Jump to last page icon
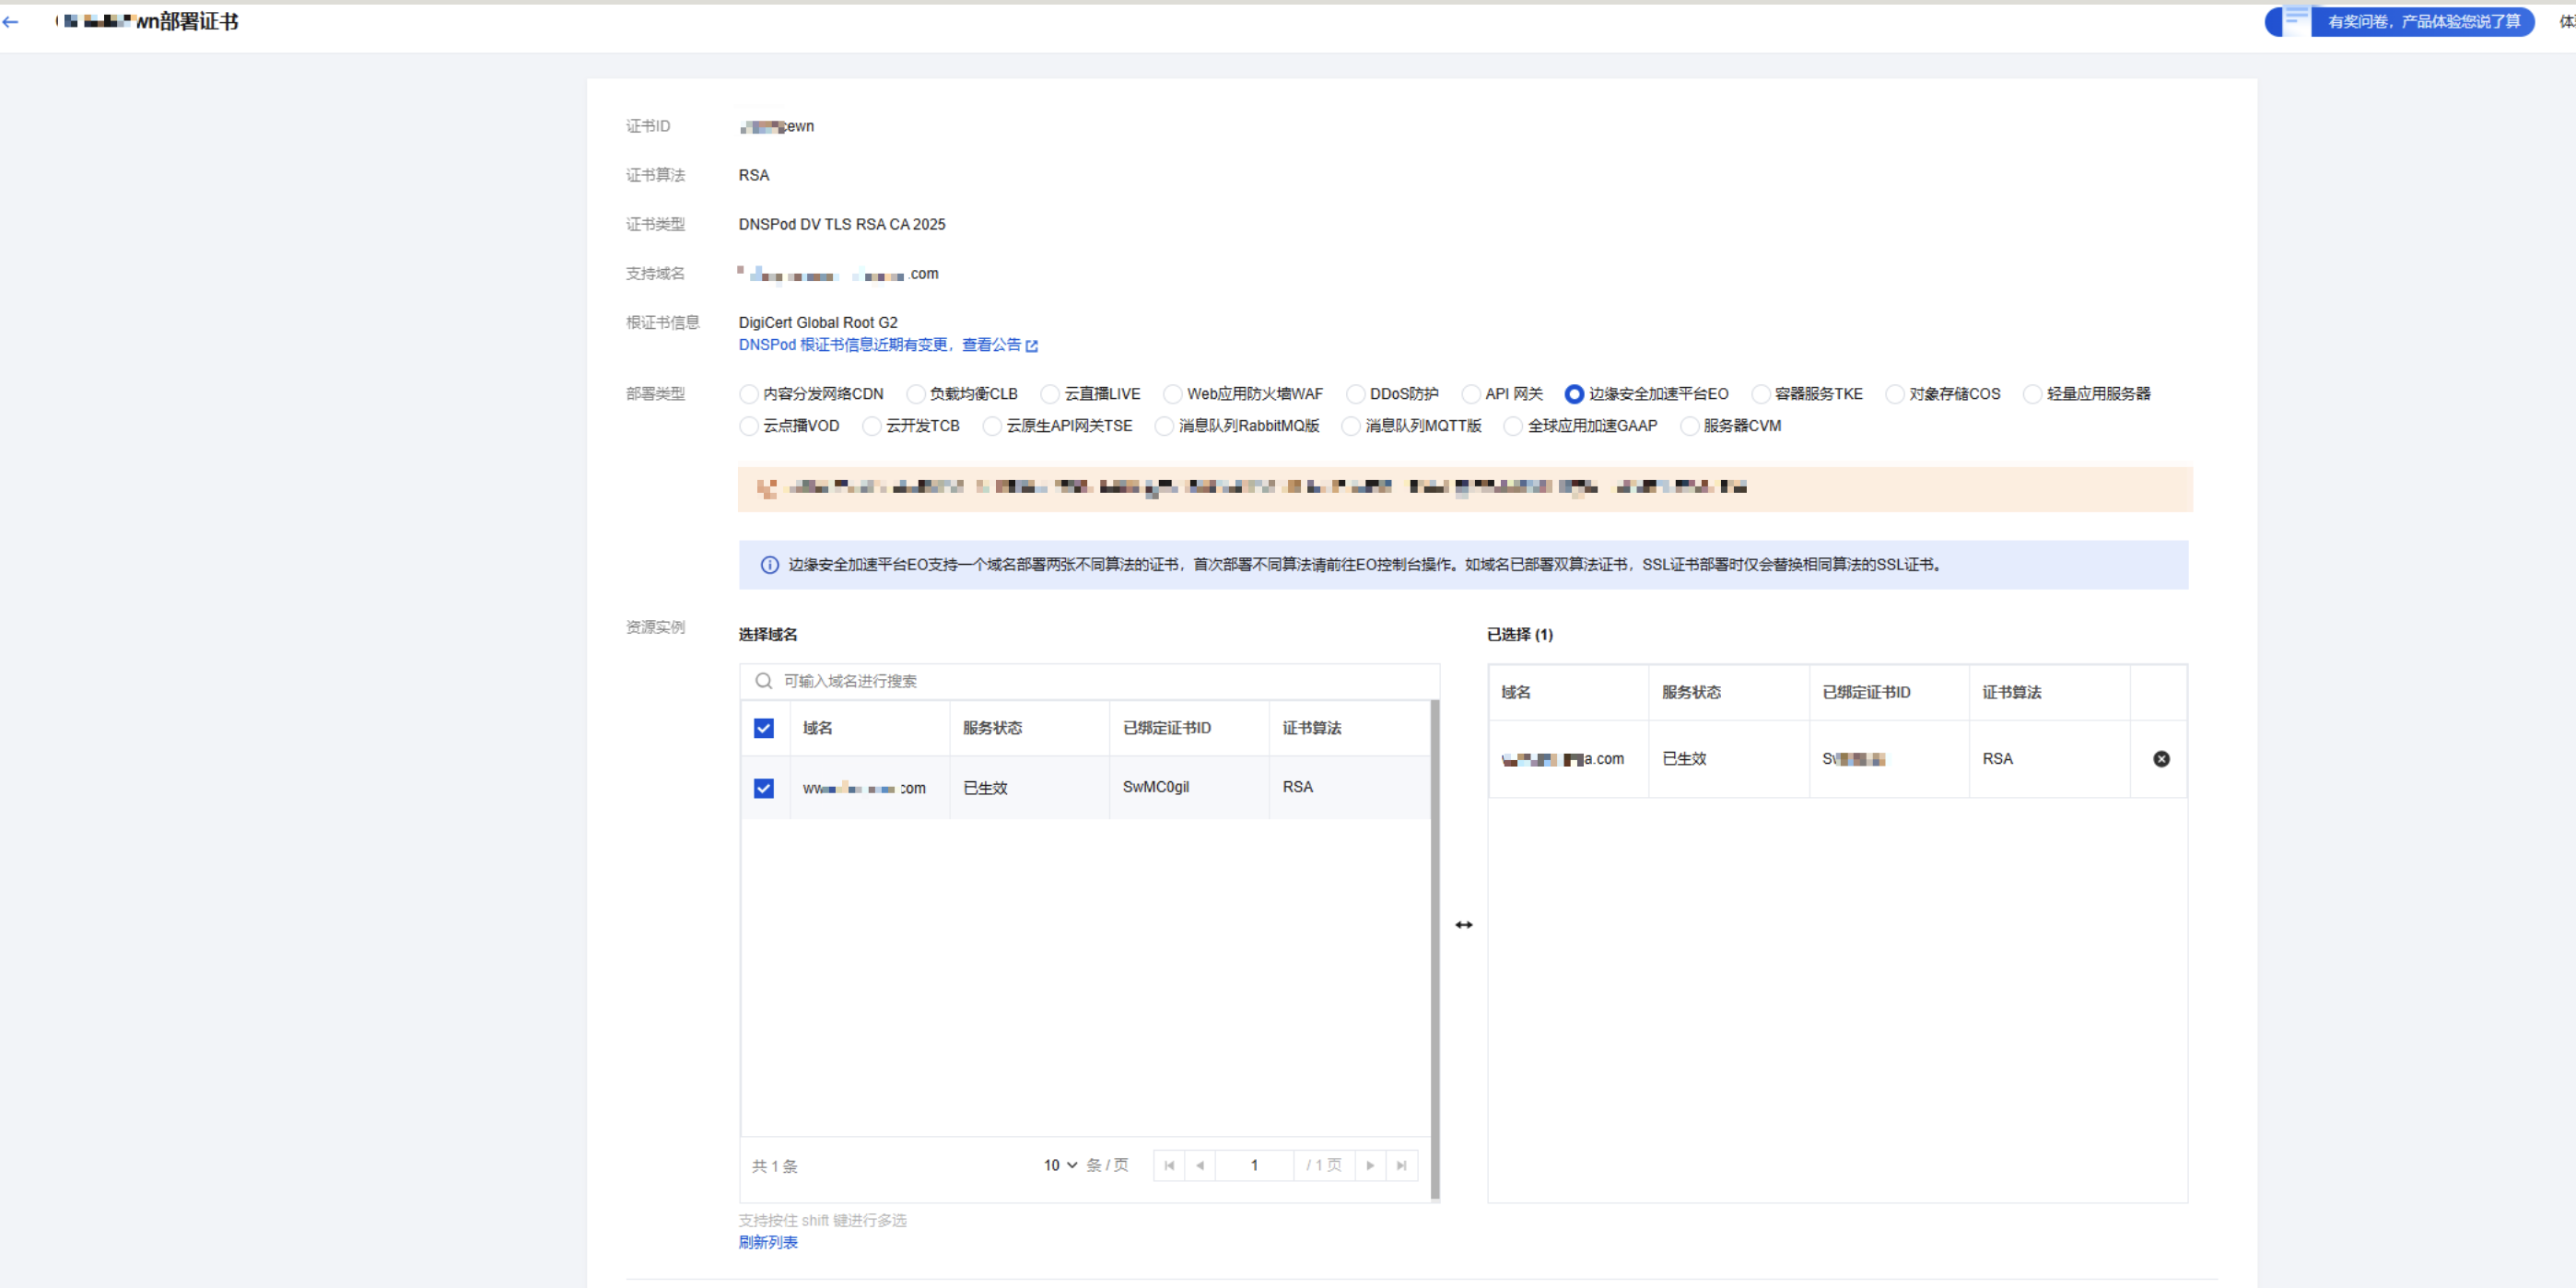2576x1288 pixels. [1401, 1166]
